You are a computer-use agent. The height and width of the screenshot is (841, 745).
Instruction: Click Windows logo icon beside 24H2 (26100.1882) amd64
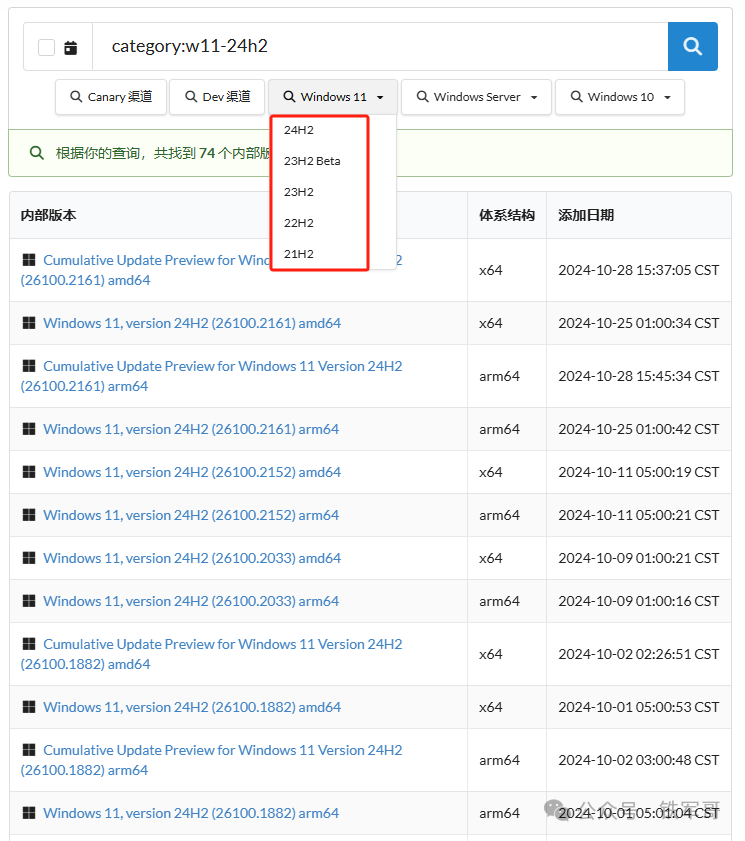click(29, 706)
